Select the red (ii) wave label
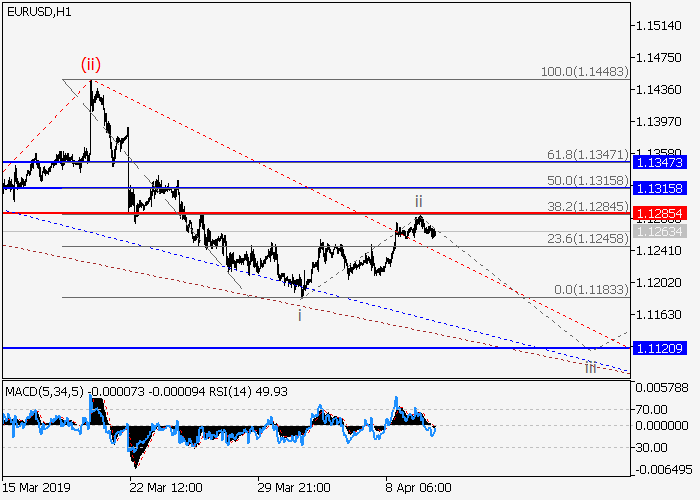Screen dimensions: 700x500 click(x=91, y=65)
